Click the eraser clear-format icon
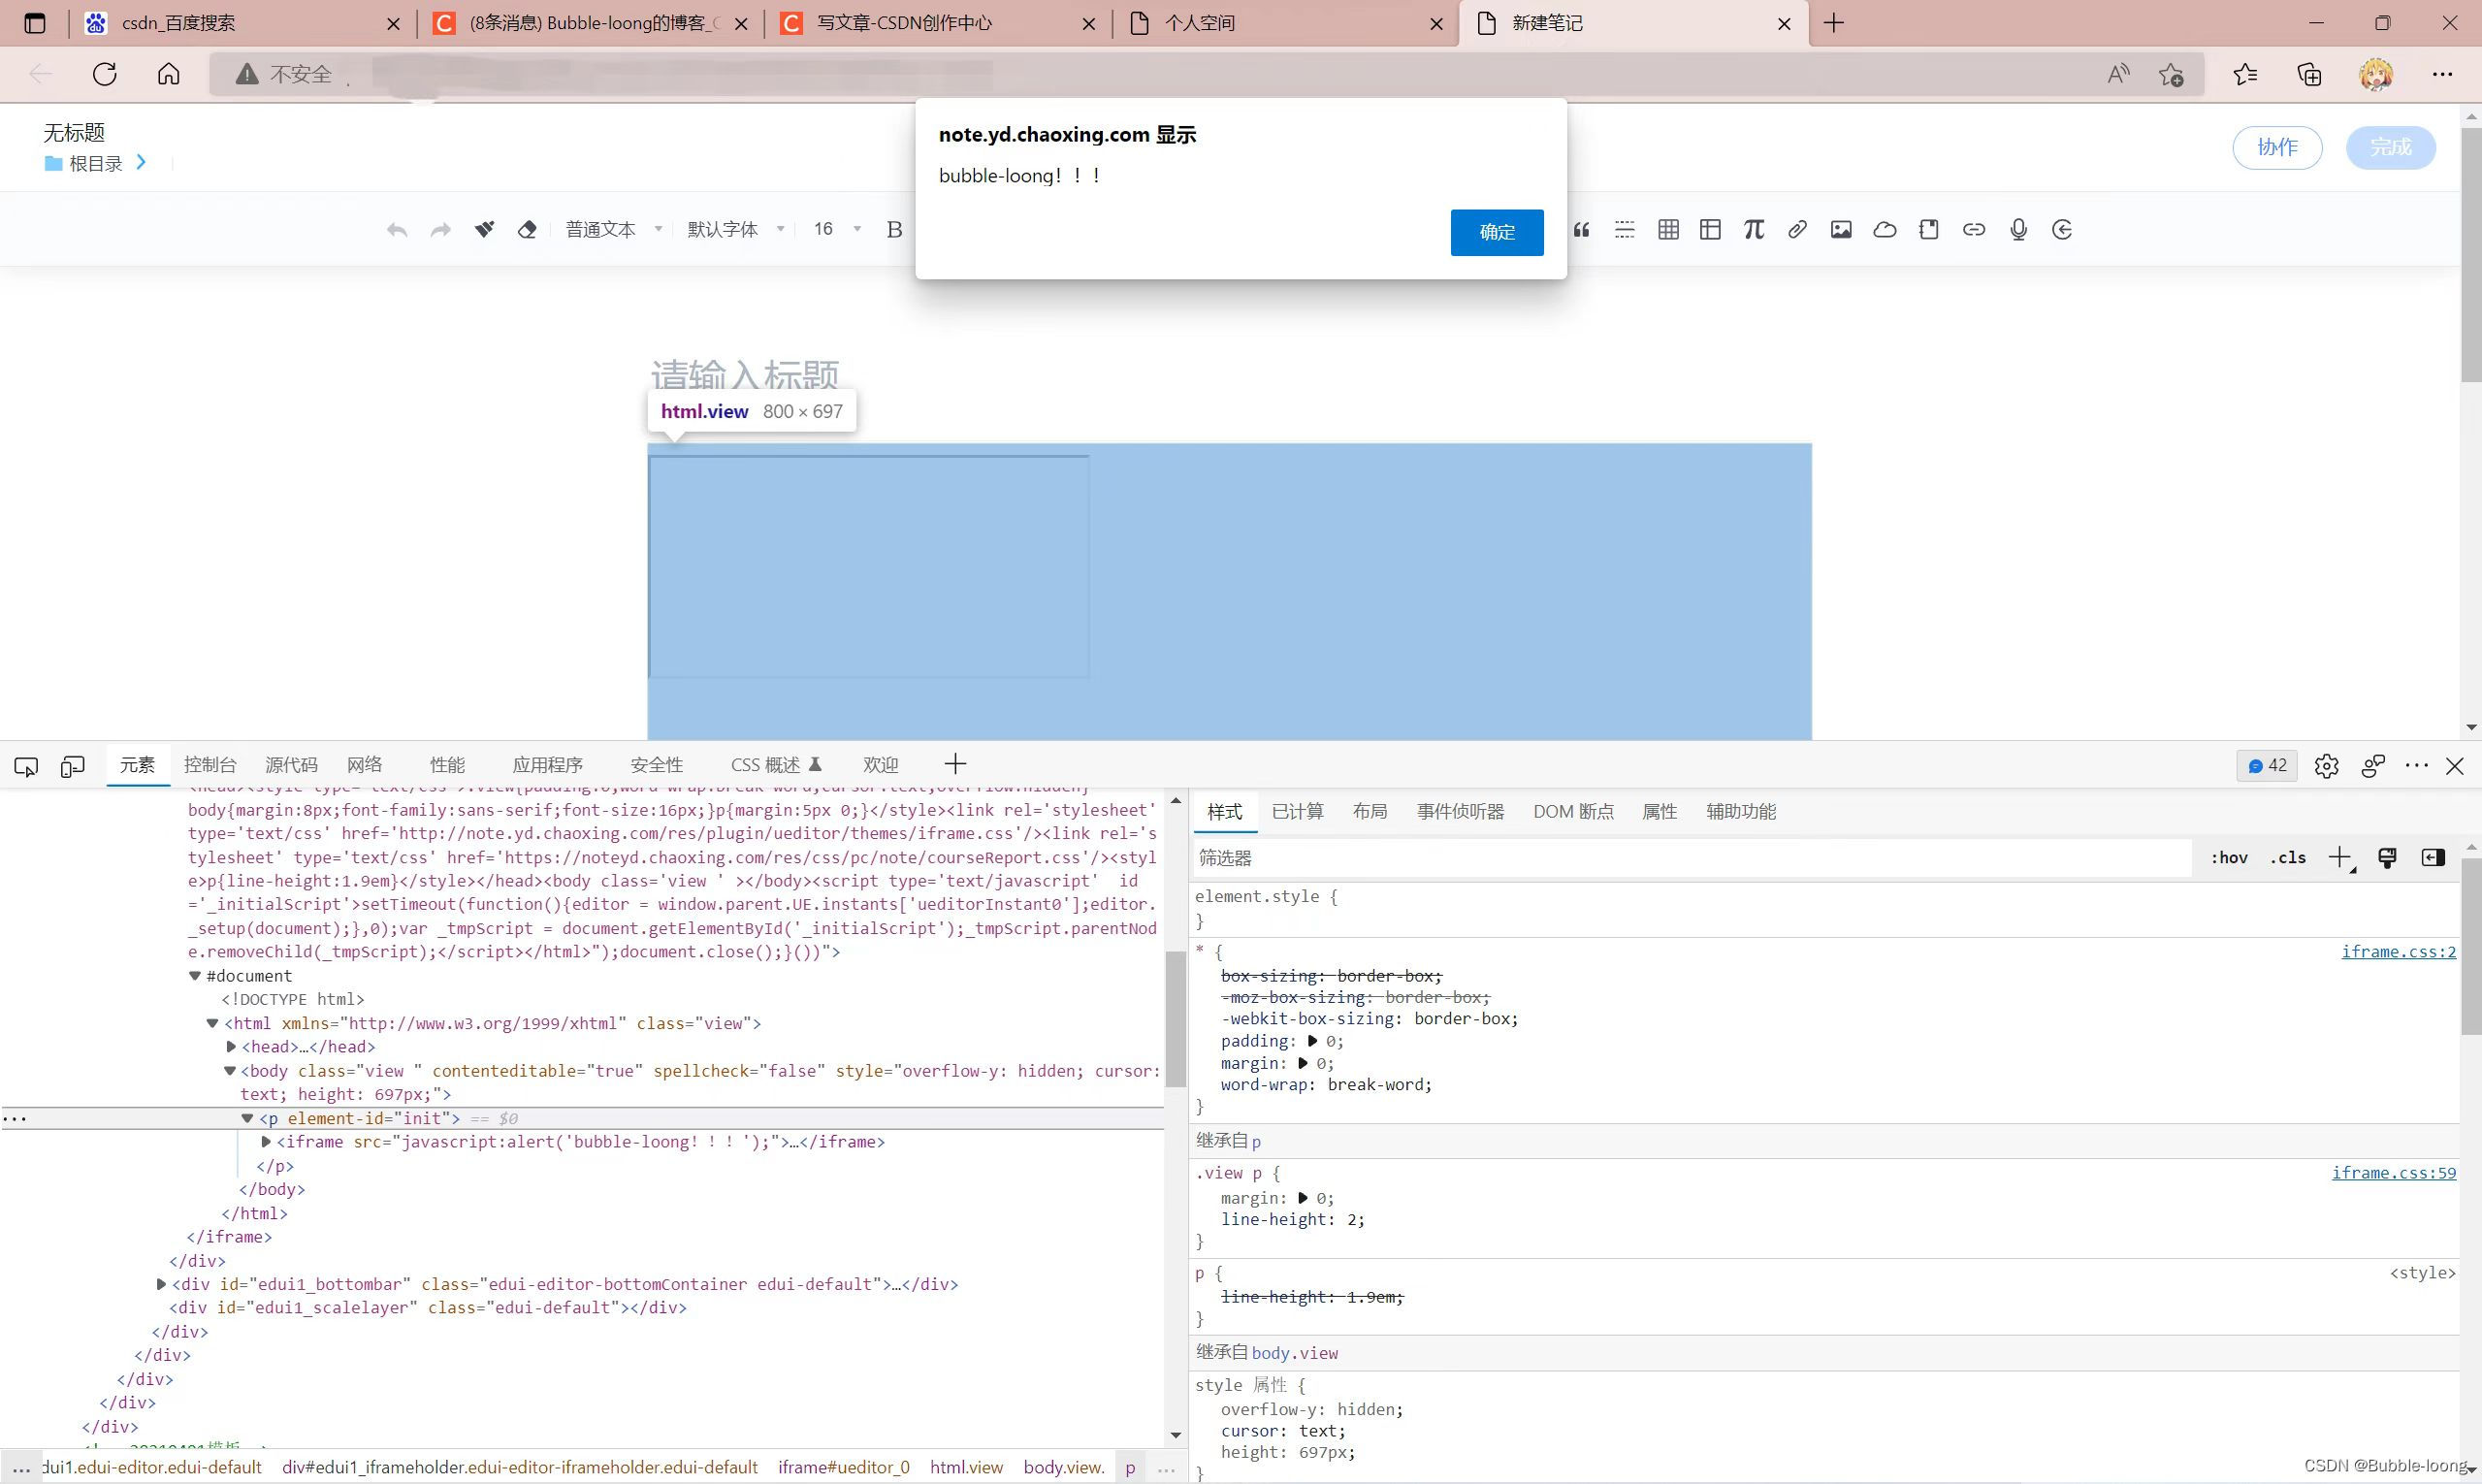Viewport: 2482px width, 1484px height. 527,230
